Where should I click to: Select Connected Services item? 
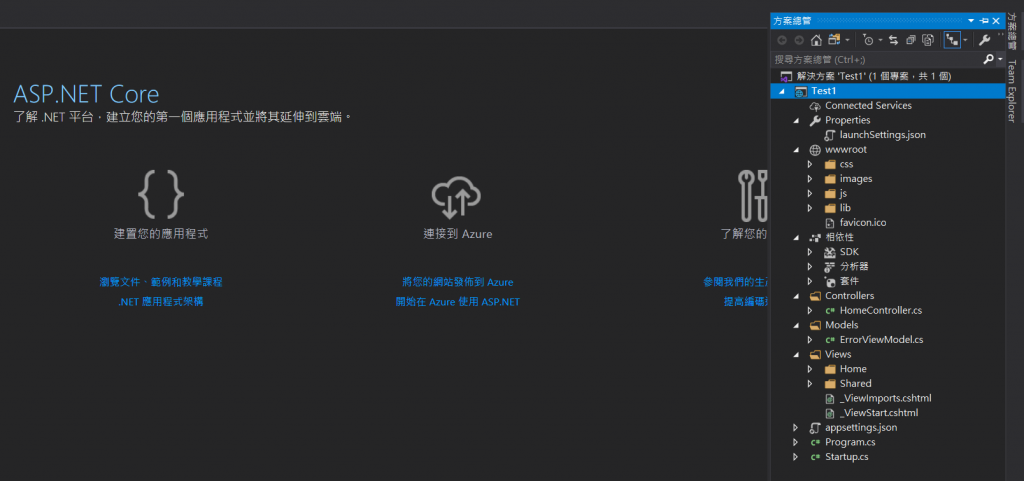coord(868,106)
